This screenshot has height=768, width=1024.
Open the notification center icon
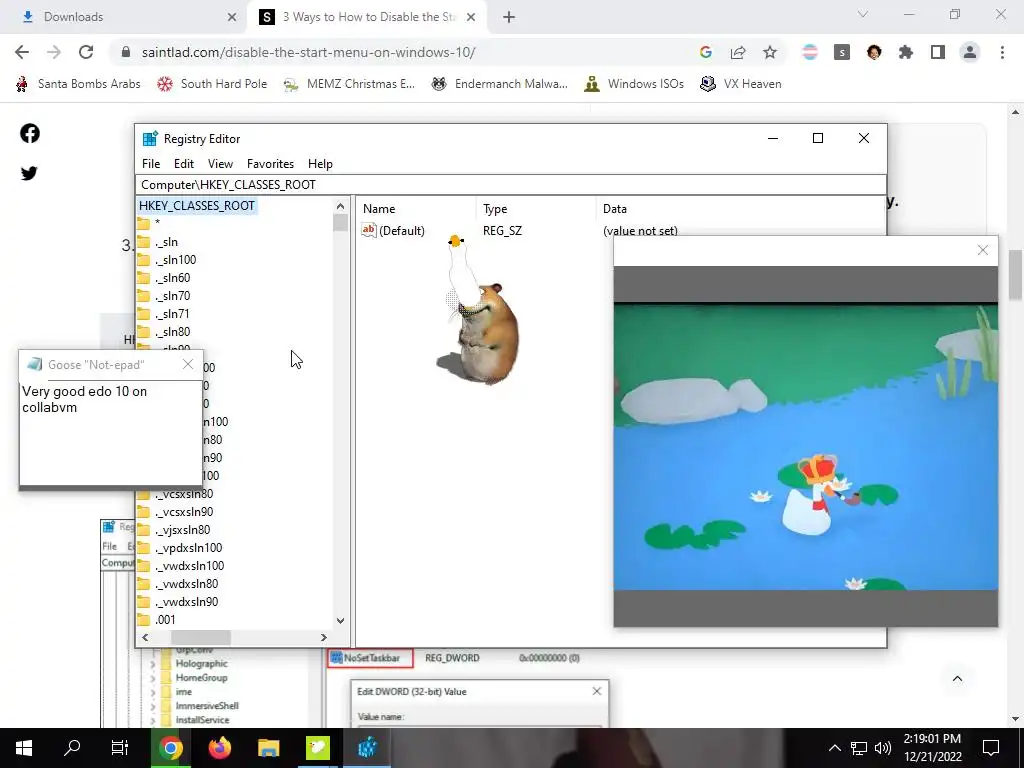[991, 748]
